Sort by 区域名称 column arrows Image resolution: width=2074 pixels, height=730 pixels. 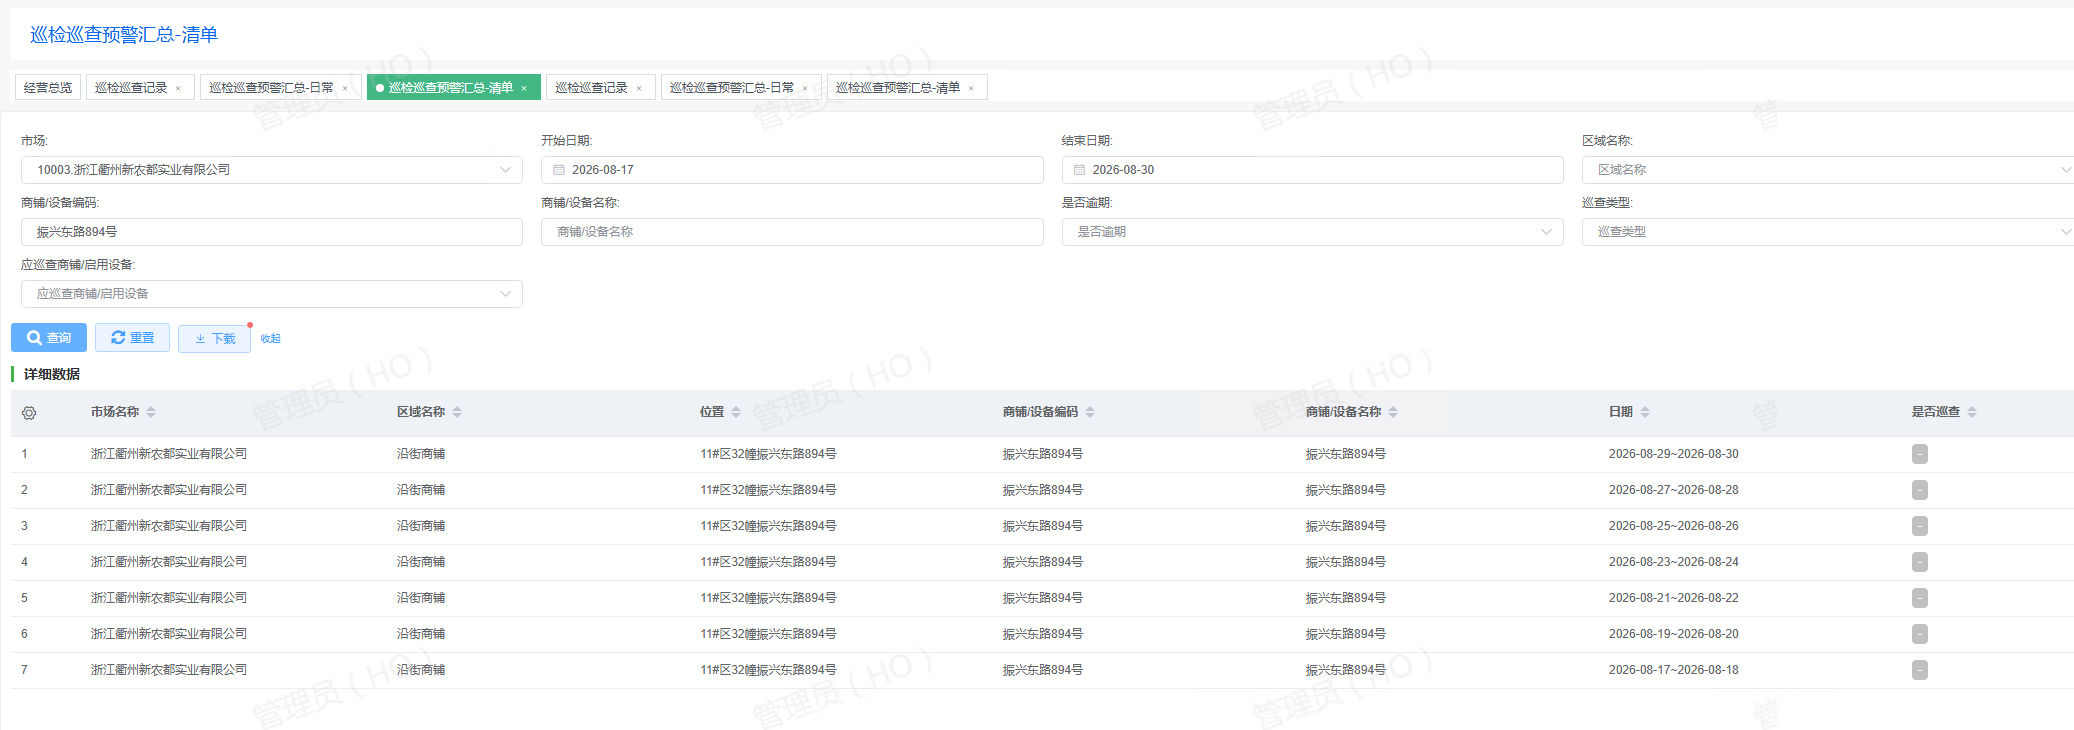point(457,412)
